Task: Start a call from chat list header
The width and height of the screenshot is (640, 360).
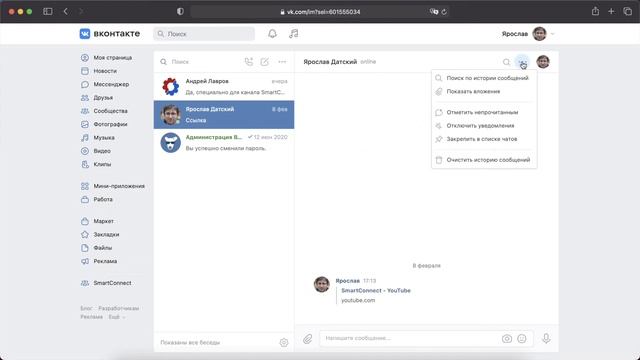Action: coord(249,62)
